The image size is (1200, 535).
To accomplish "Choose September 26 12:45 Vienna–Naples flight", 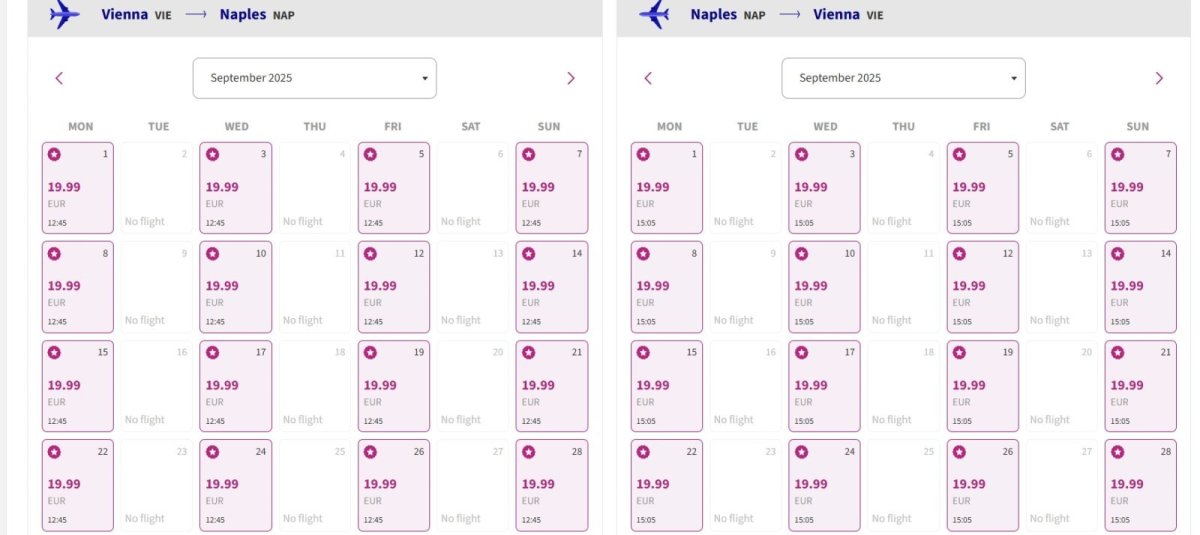I will pyautogui.click(x=394, y=485).
